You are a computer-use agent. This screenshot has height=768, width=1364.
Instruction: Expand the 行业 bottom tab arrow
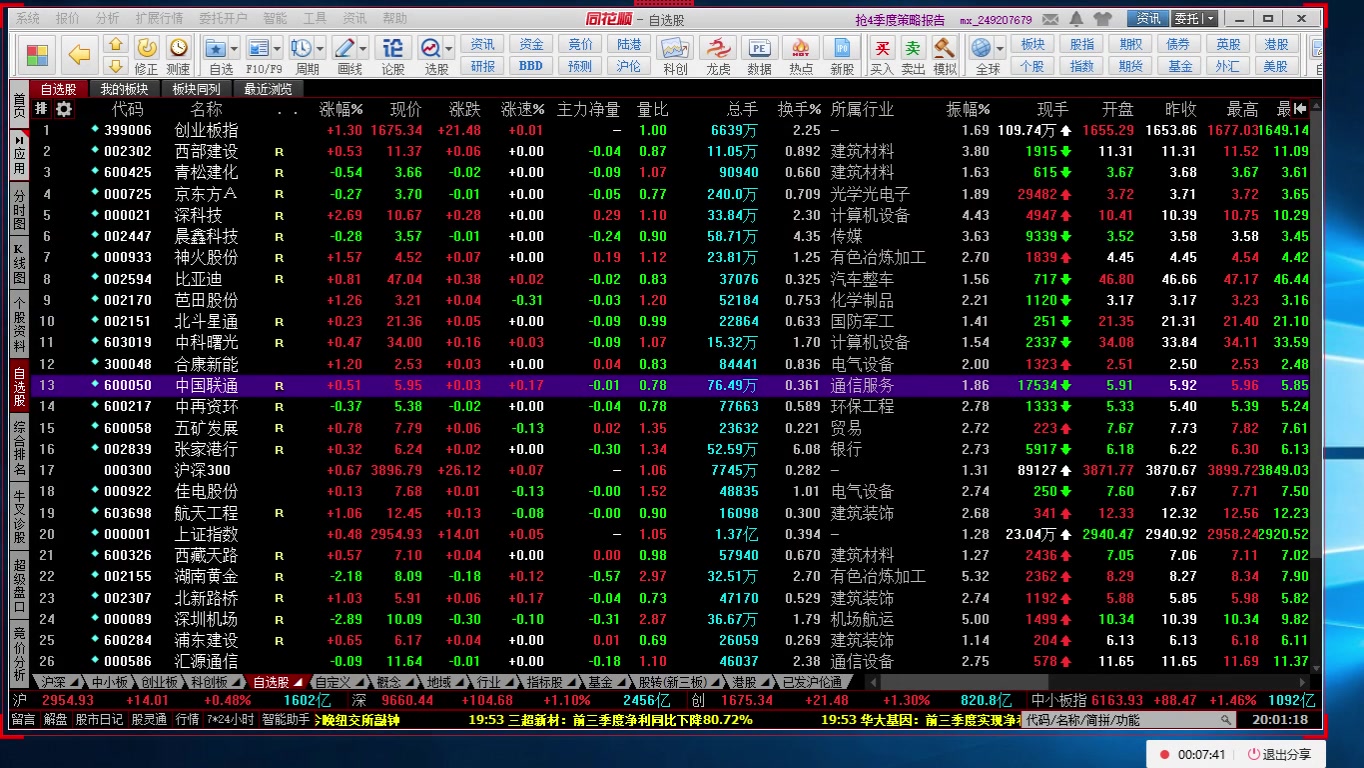point(509,682)
